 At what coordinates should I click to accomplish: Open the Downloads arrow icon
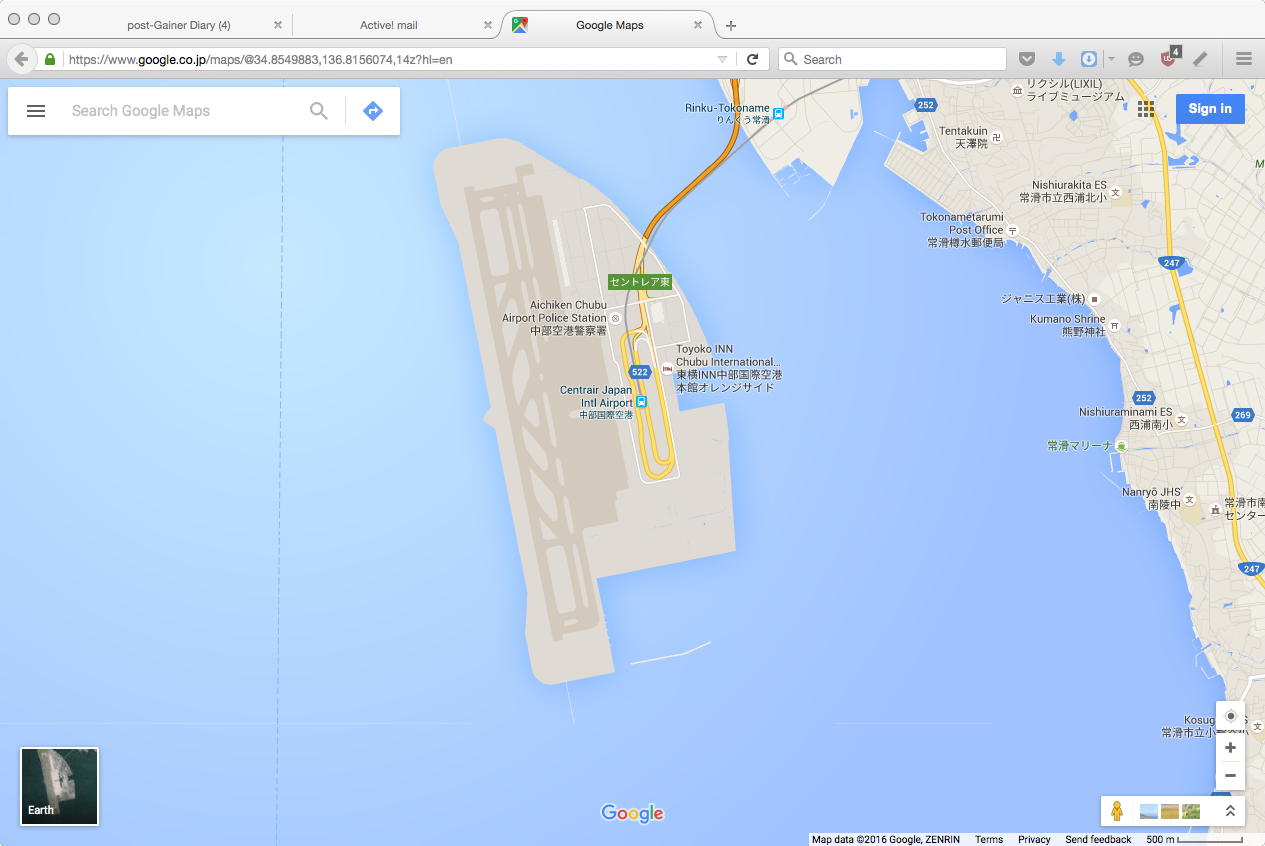[x=1058, y=59]
